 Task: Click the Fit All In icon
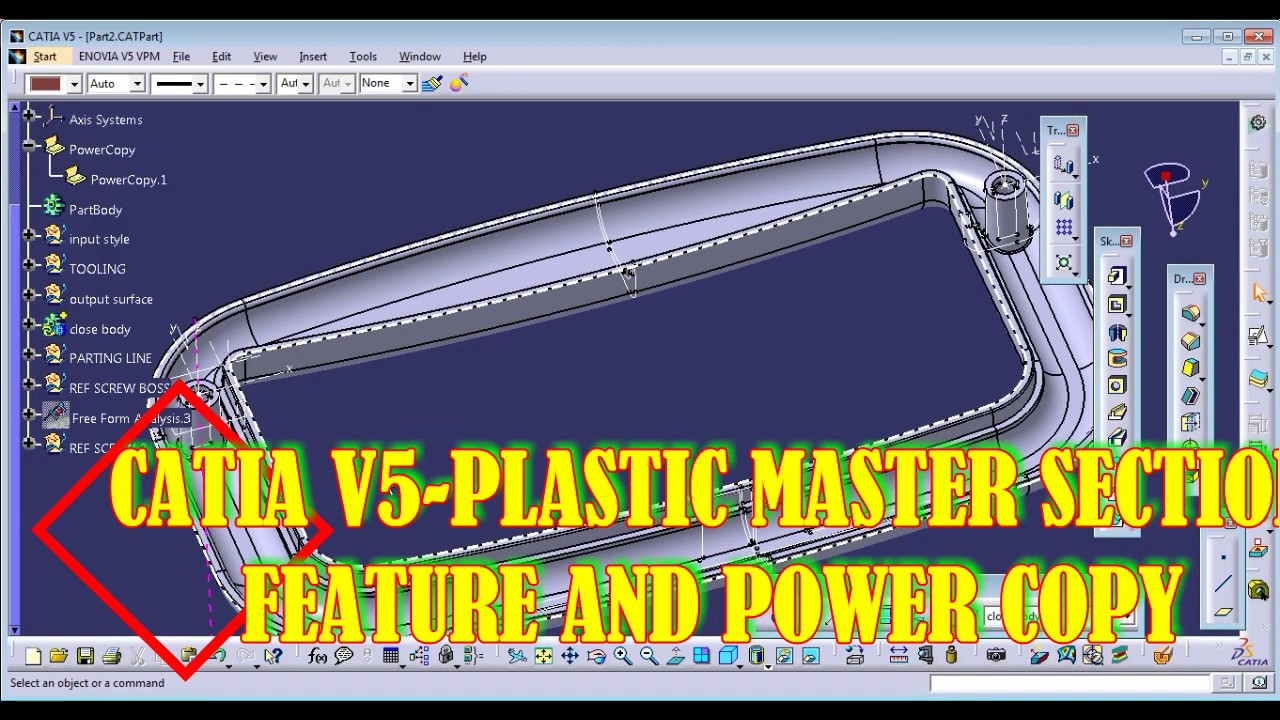point(543,656)
